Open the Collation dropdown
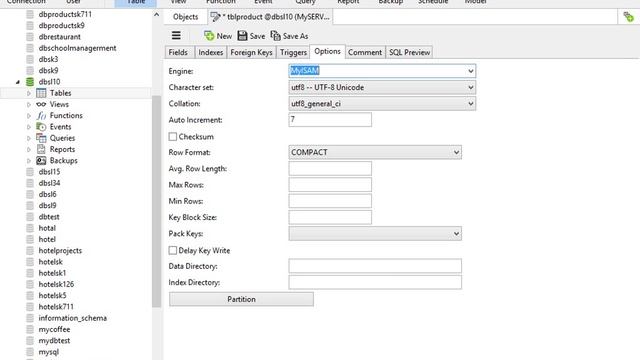Image resolution: width=640 pixels, height=360 pixels. tap(471, 104)
